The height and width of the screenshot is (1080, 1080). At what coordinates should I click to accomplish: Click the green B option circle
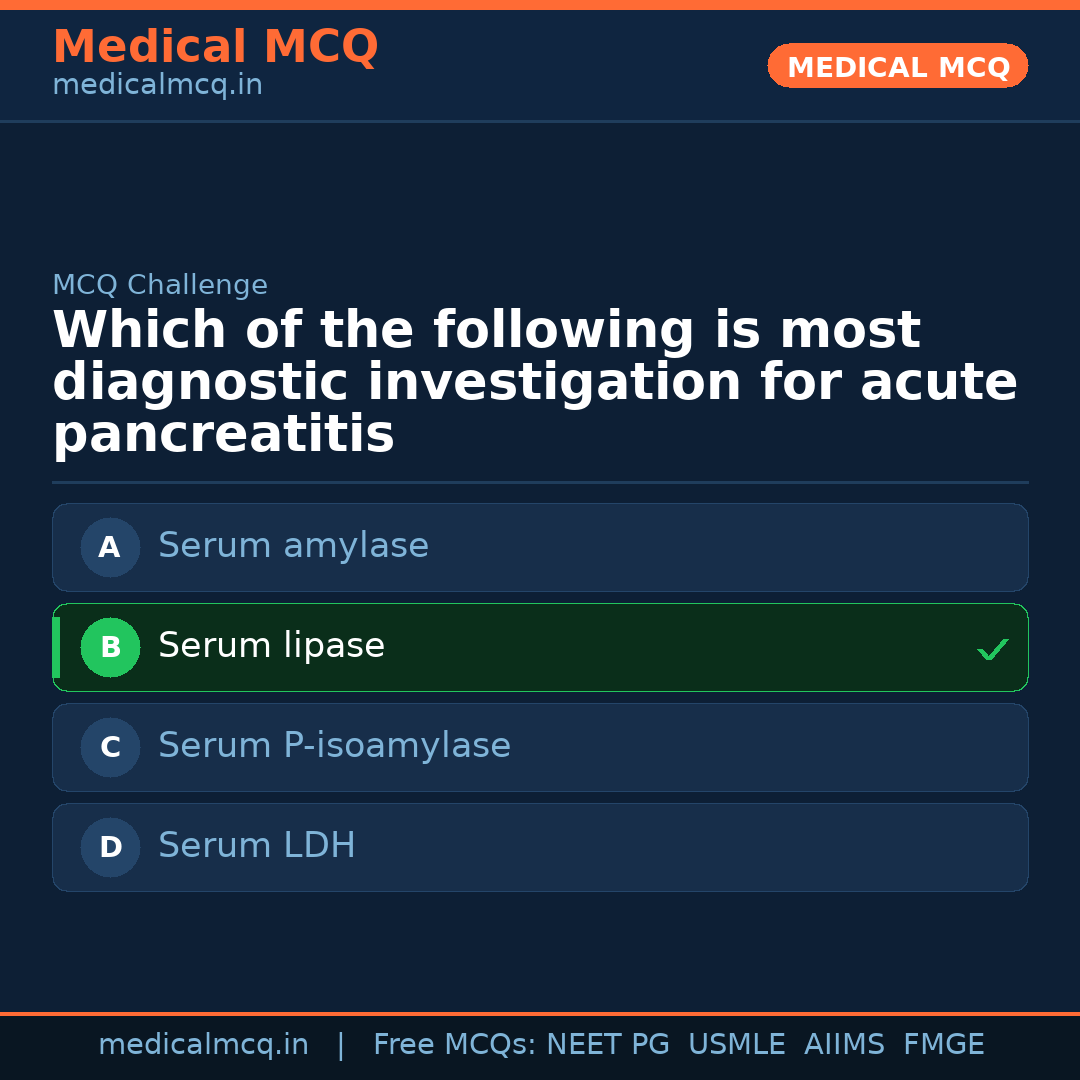pos(110,647)
